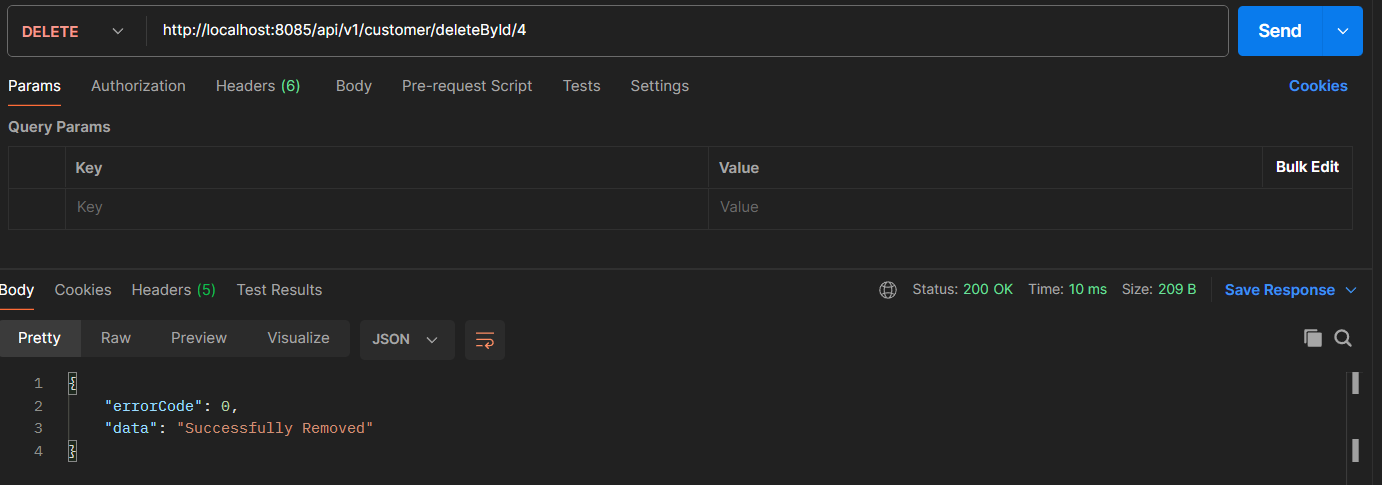Select the Raw response view
1382x485 pixels.
[116, 338]
